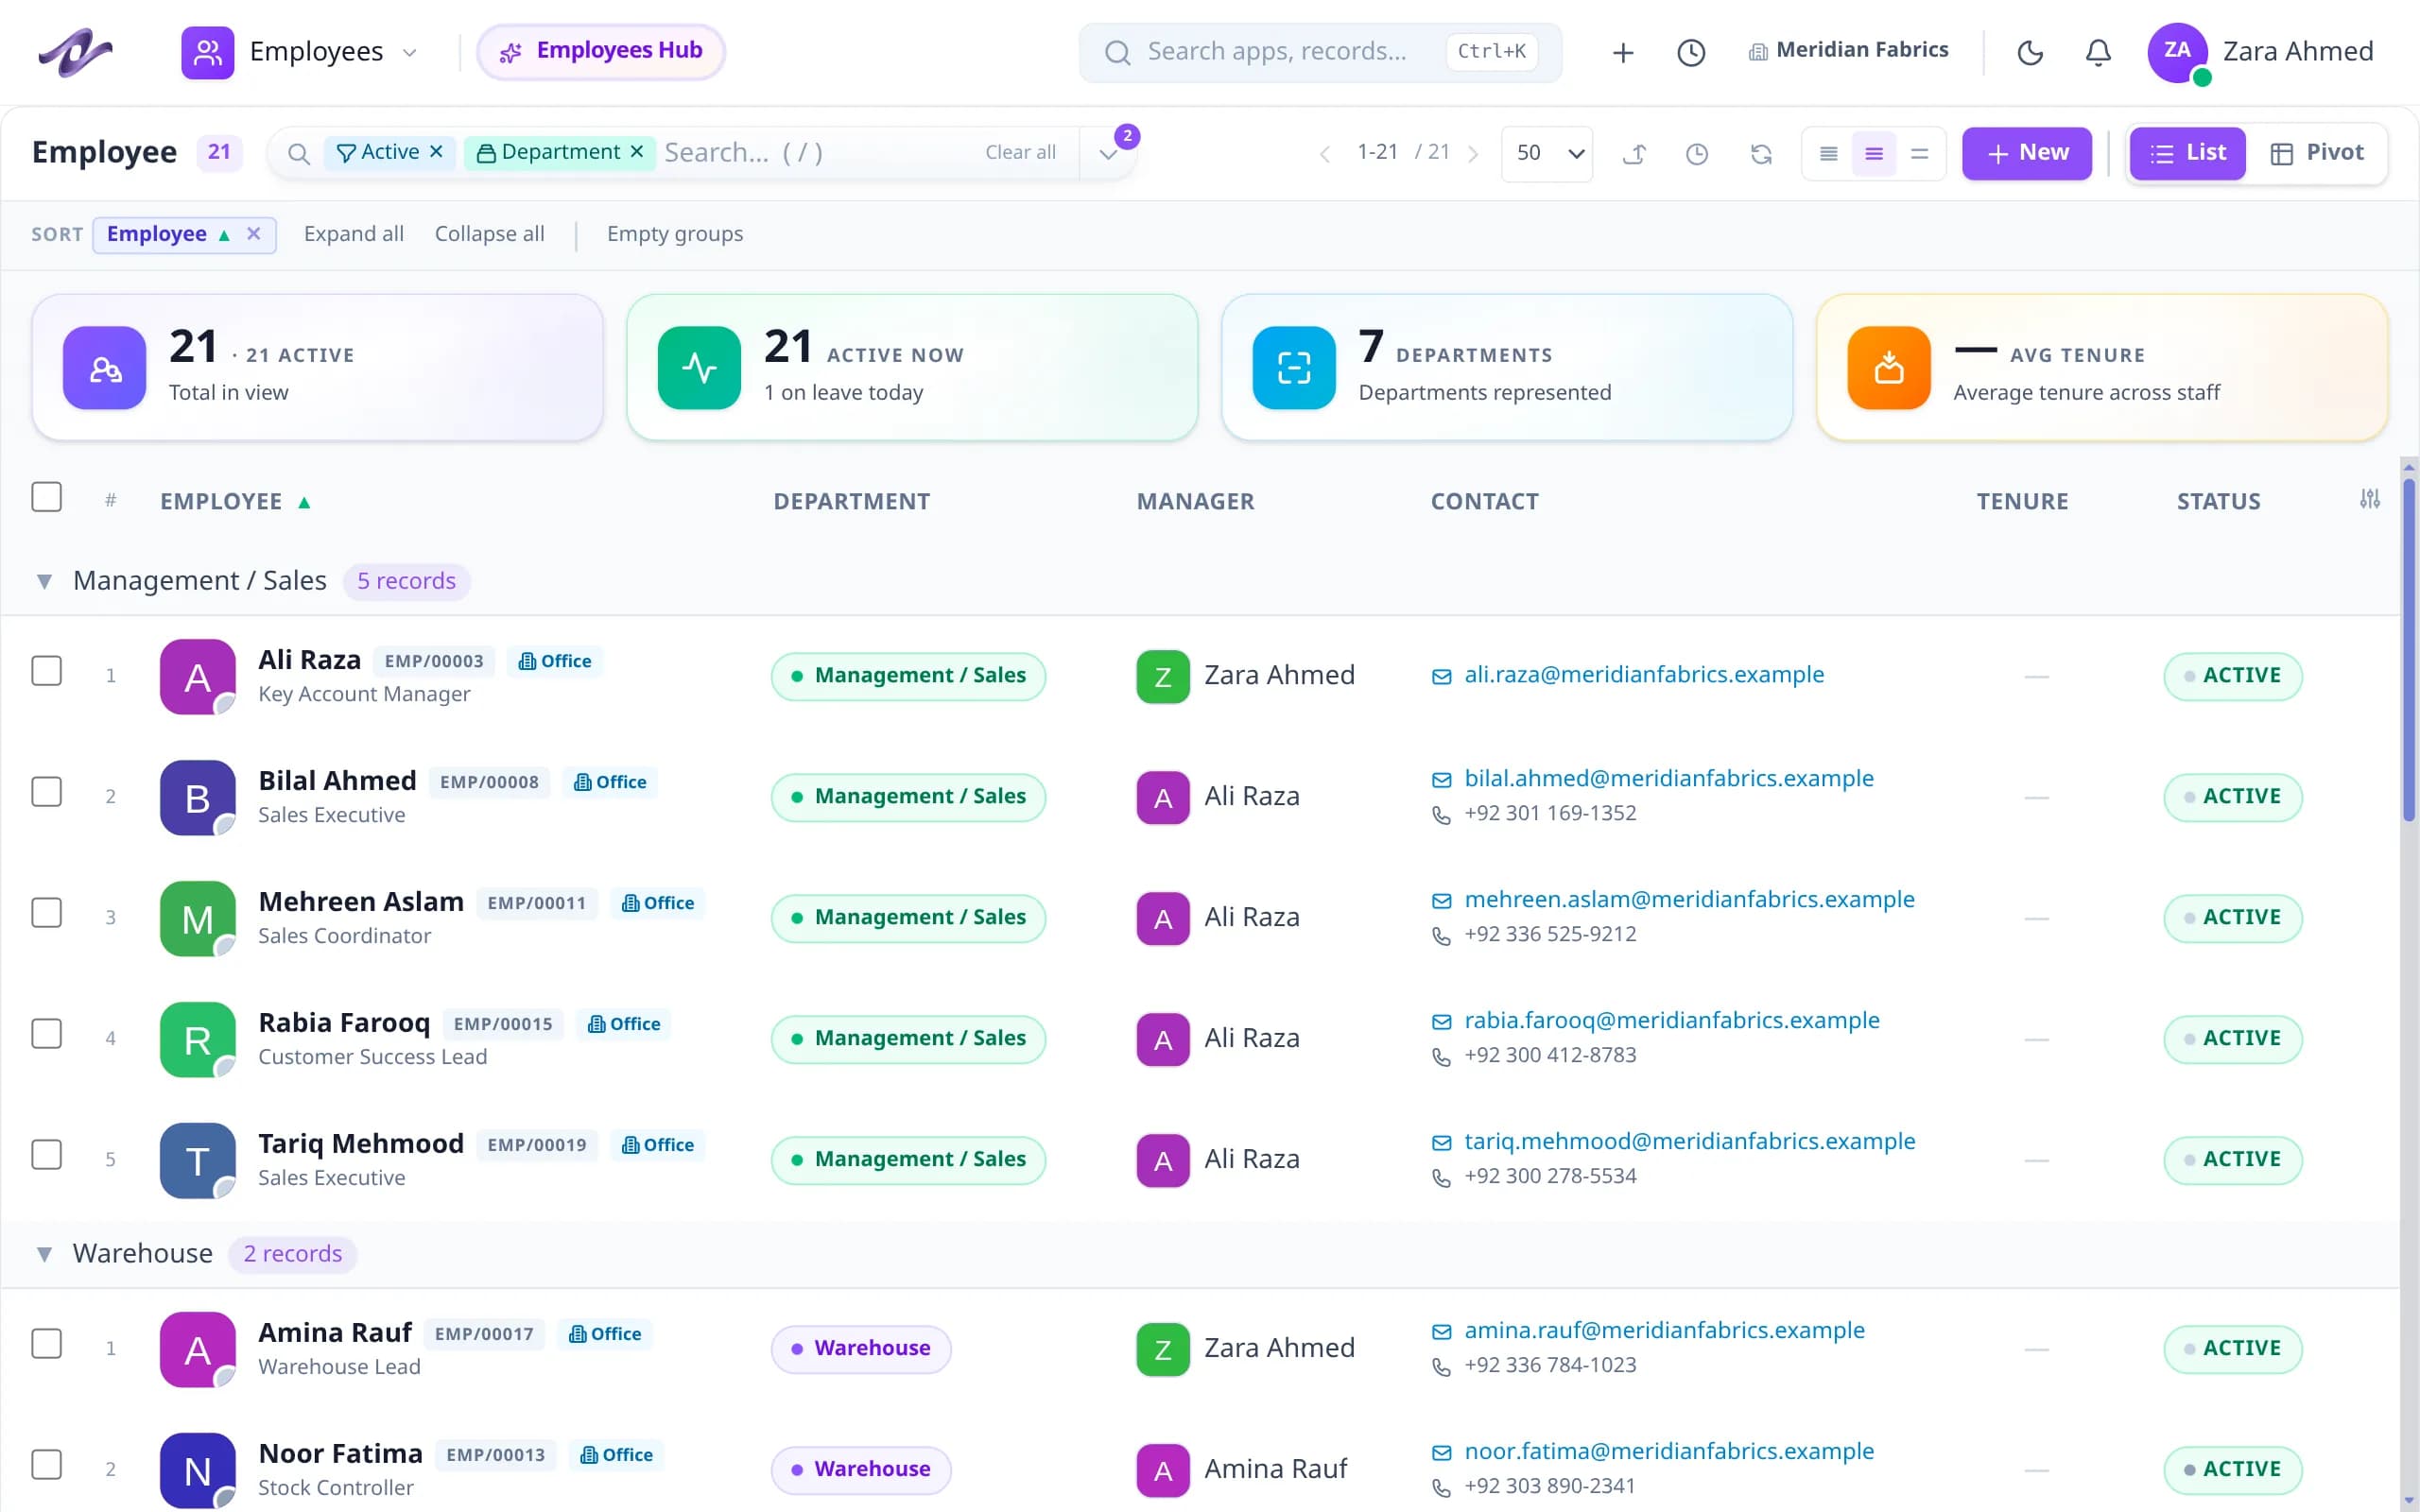Click Clear all filters
2420x1512 pixels.
pos(1020,153)
